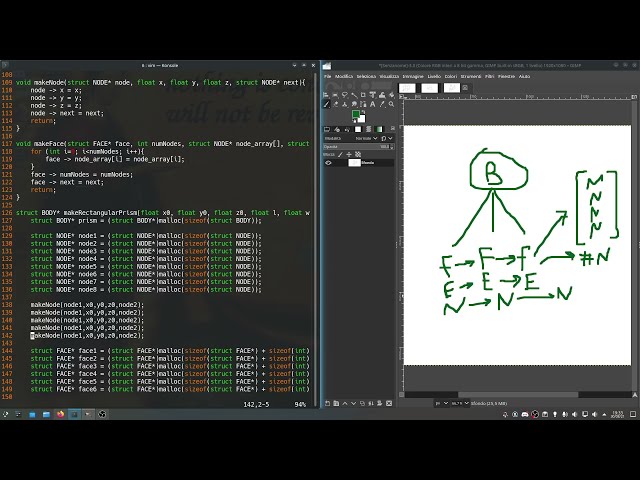Expand hidden system tray icons arrow
Screen dimensions: 640x480
click(x=604, y=415)
